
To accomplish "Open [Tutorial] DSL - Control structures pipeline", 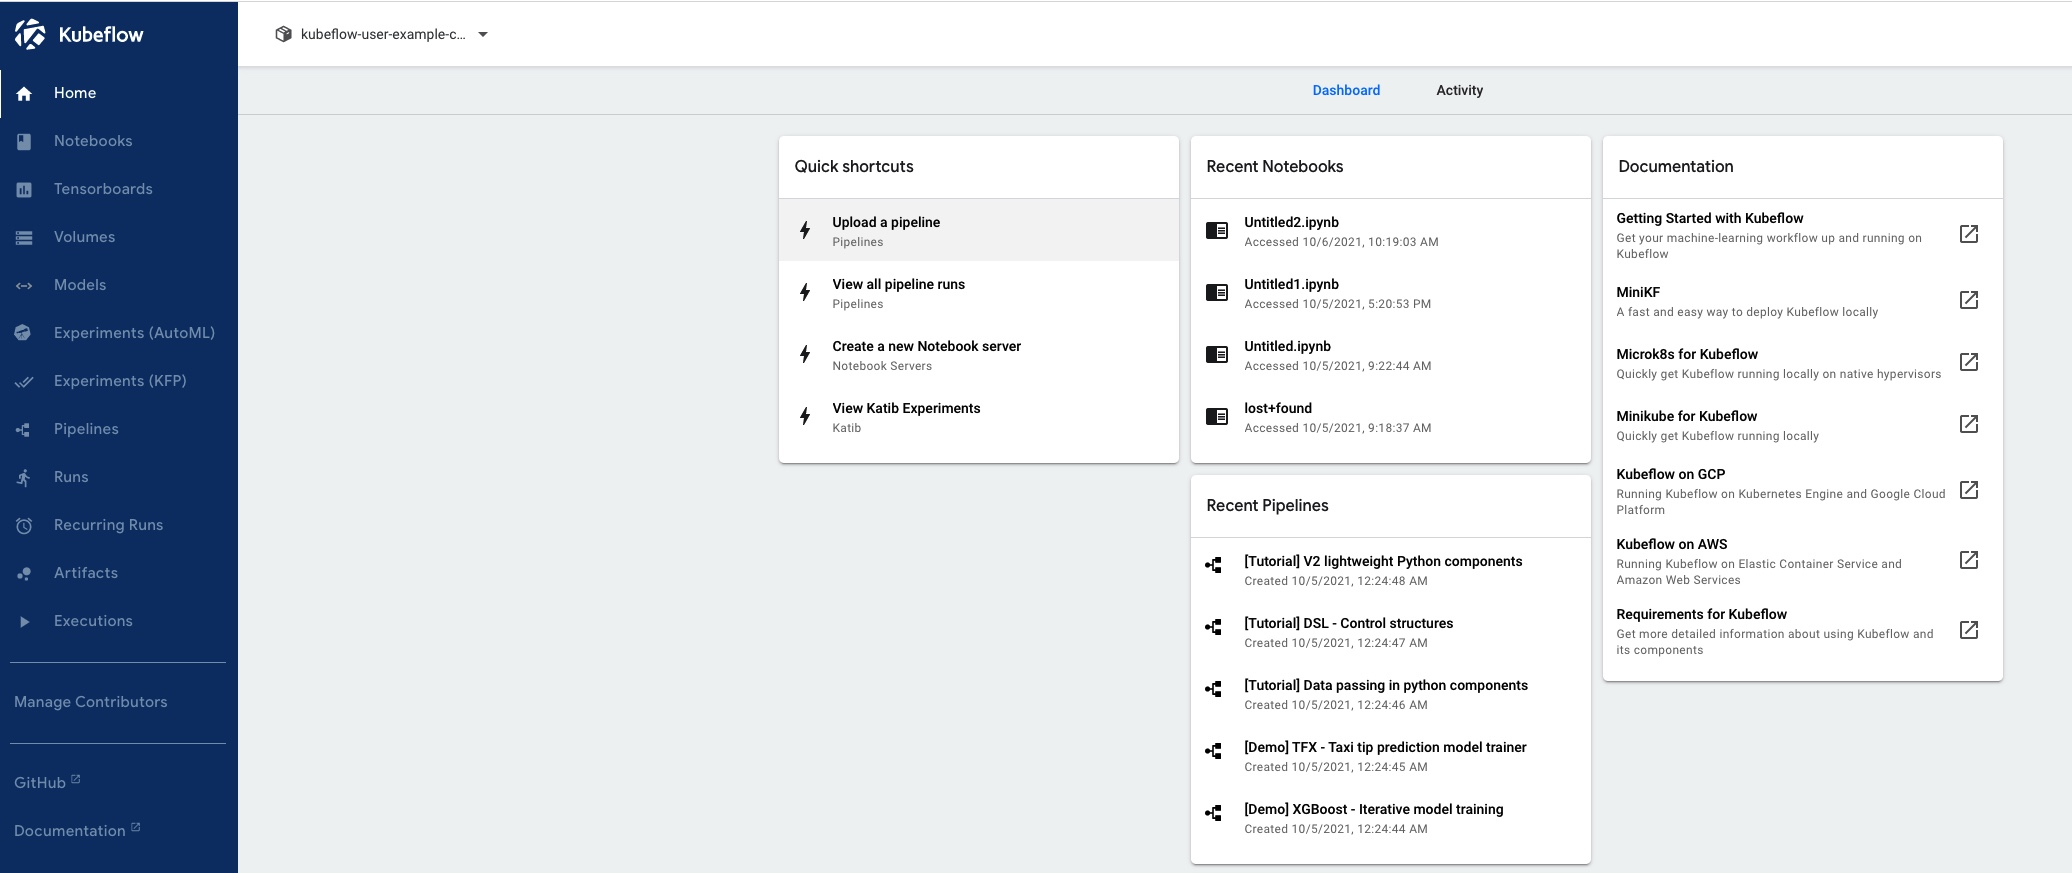I will 1391,632.
